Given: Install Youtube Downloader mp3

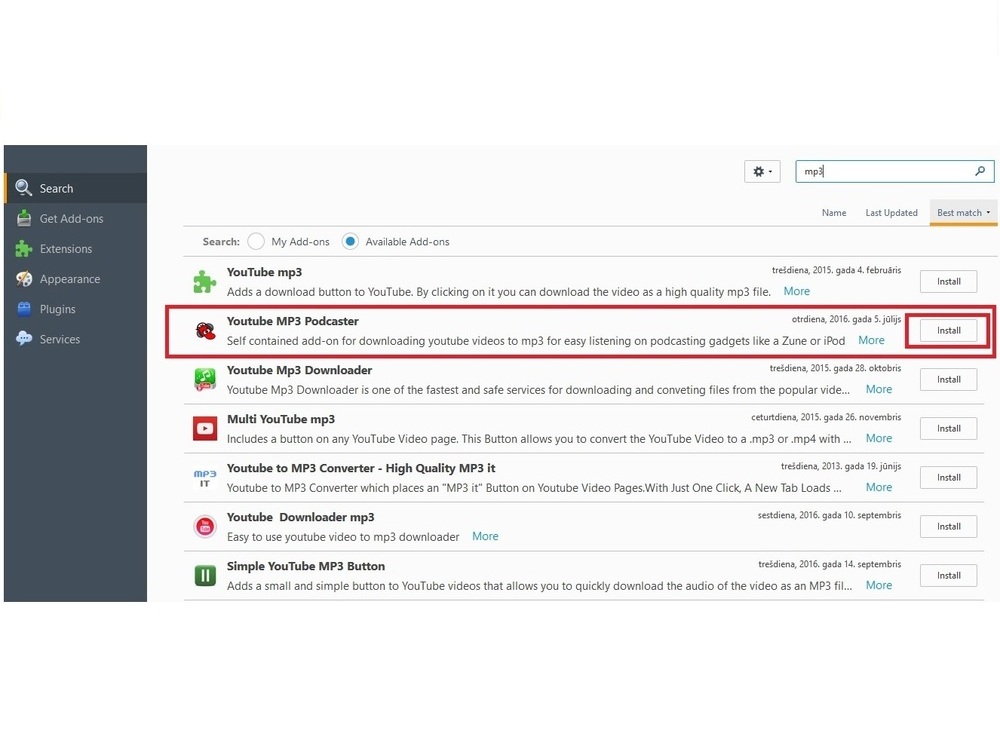Looking at the screenshot, I should pyautogui.click(x=948, y=527).
